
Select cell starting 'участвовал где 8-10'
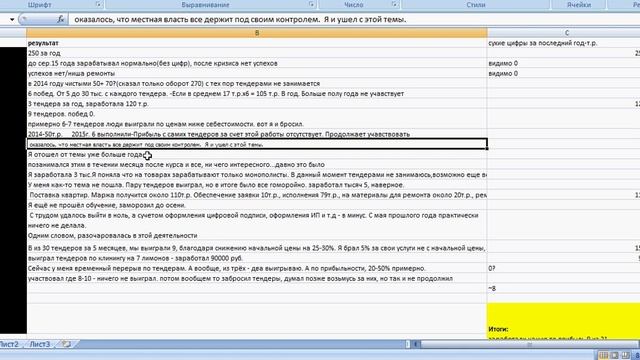click(257, 278)
